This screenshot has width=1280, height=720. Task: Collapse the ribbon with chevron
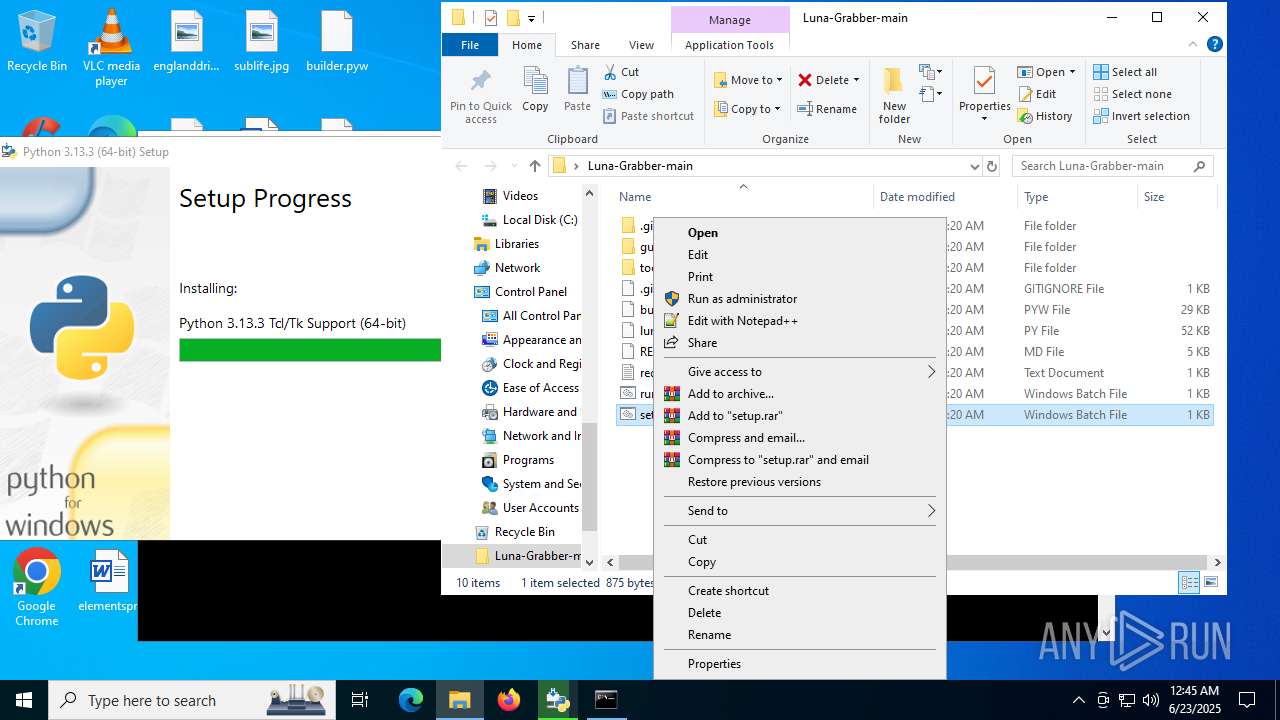point(1194,45)
